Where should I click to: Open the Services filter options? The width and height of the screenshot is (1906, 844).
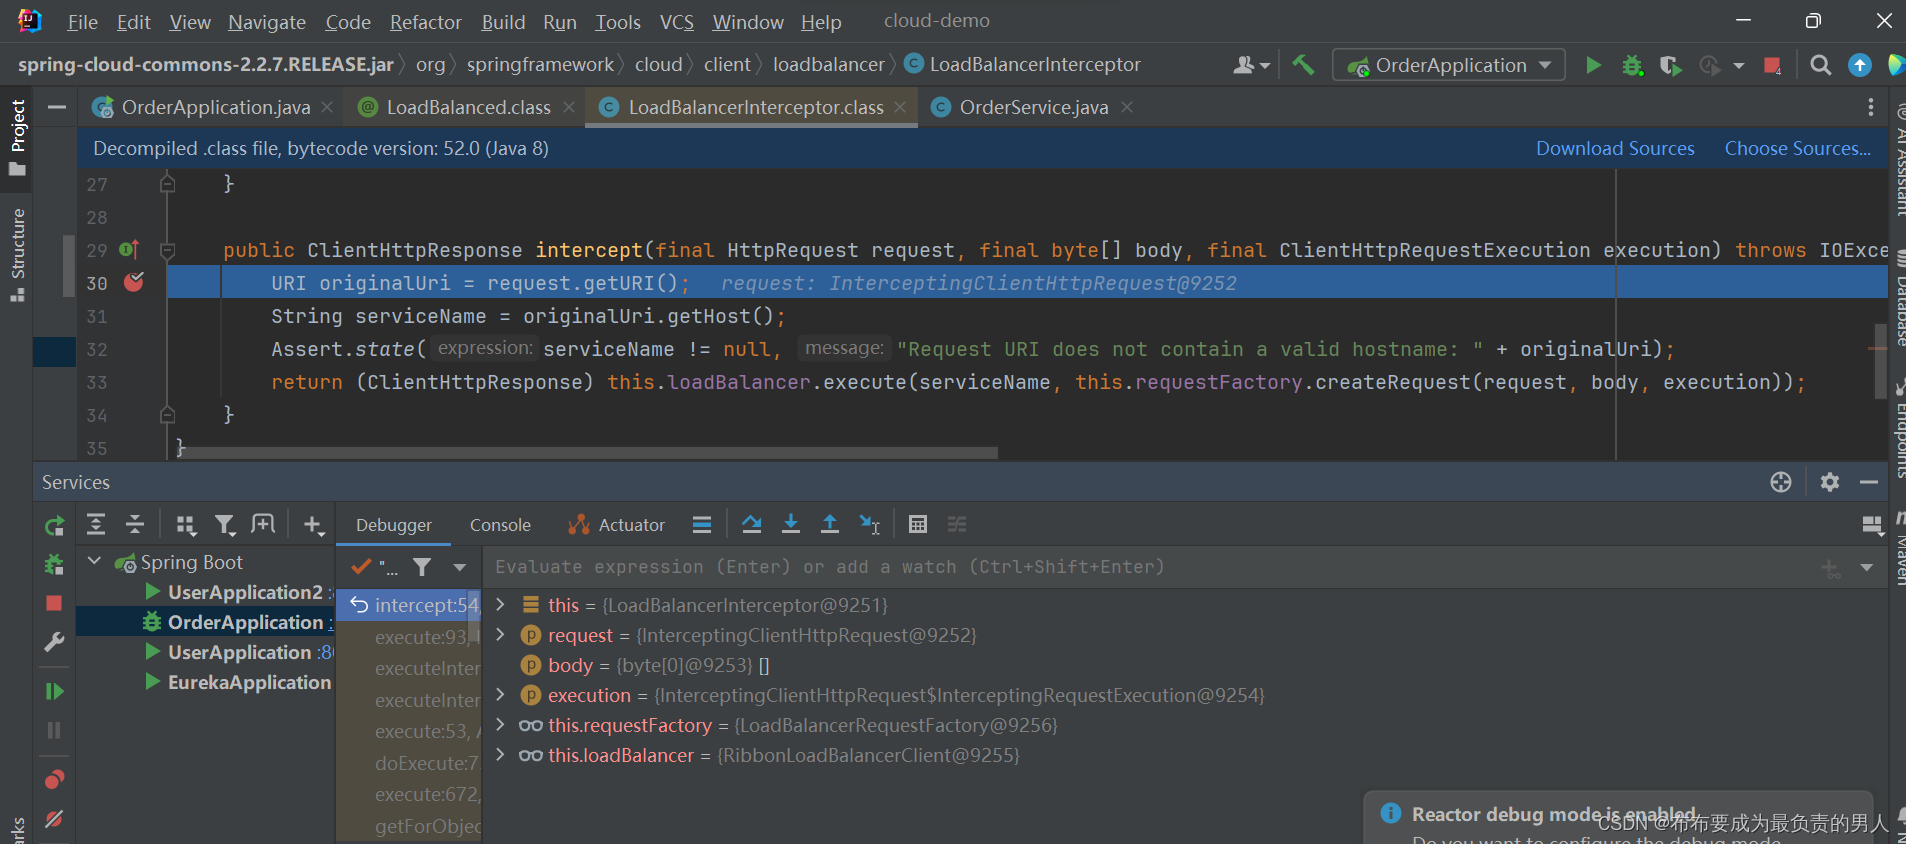click(225, 524)
